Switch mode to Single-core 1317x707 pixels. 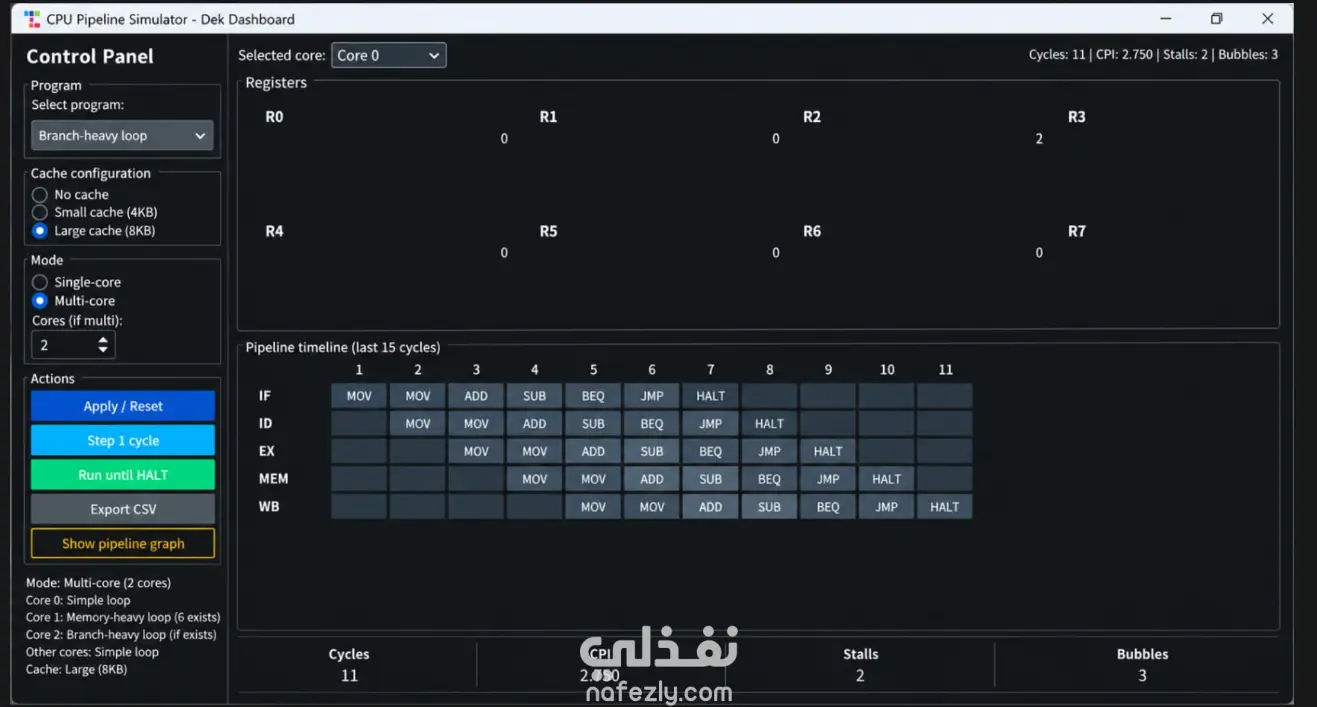click(x=40, y=283)
